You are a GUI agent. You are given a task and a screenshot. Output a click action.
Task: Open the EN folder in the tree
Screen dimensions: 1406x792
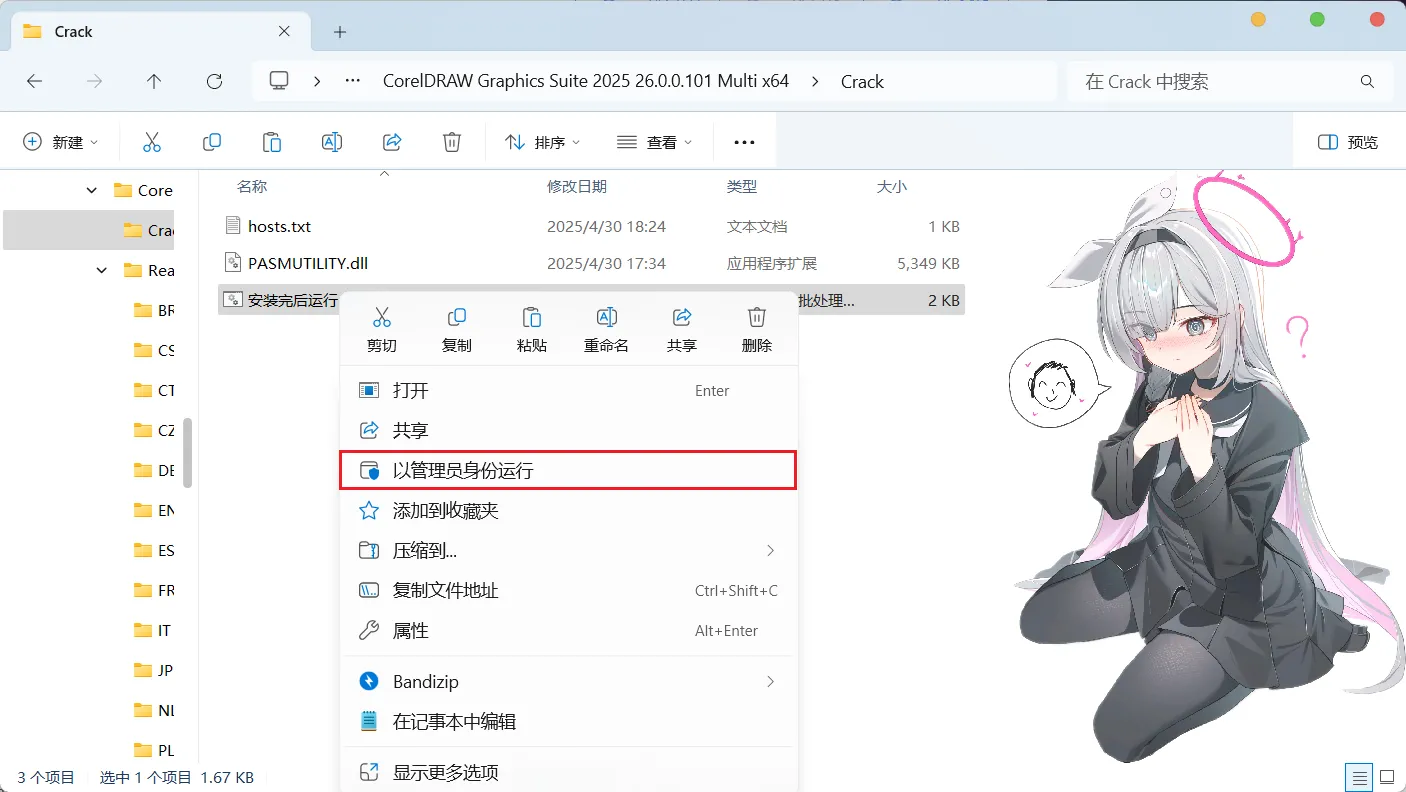(154, 510)
